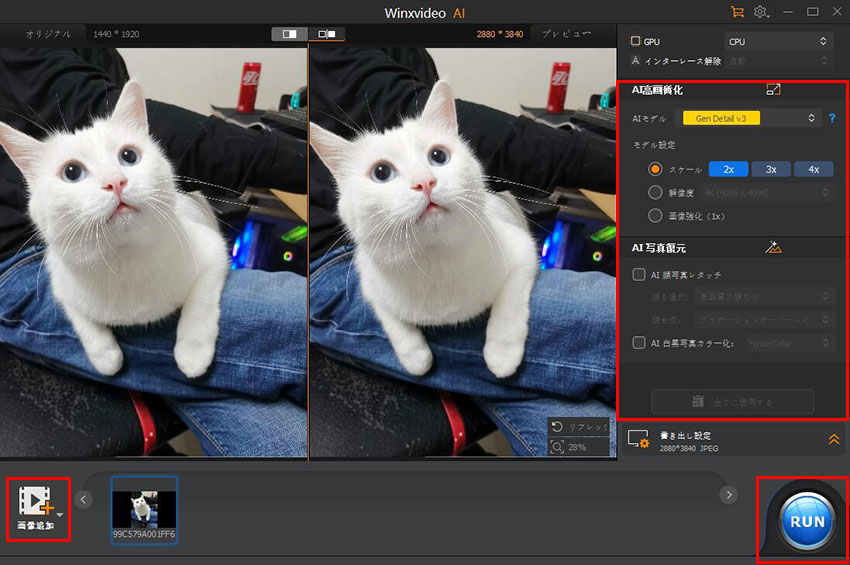Open the shopping cart purchase icon

737,12
